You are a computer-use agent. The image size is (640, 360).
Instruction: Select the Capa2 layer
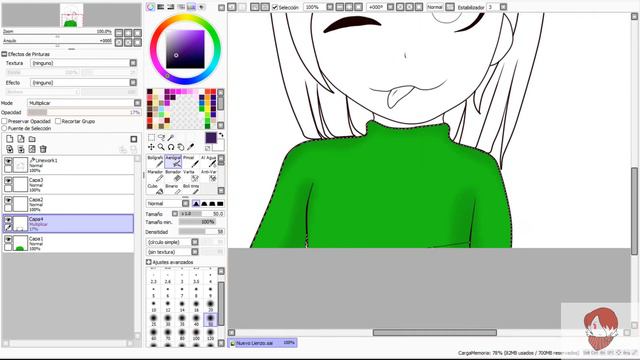click(68, 204)
